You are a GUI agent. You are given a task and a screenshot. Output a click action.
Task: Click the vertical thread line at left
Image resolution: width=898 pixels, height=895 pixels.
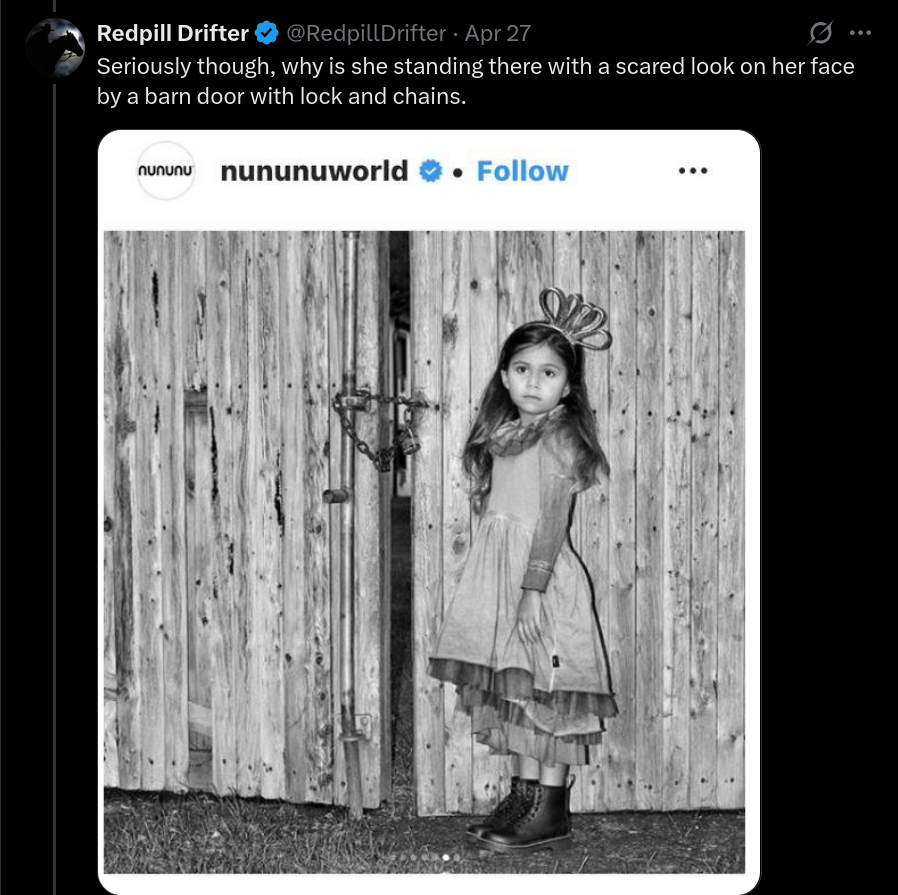(x=55, y=487)
